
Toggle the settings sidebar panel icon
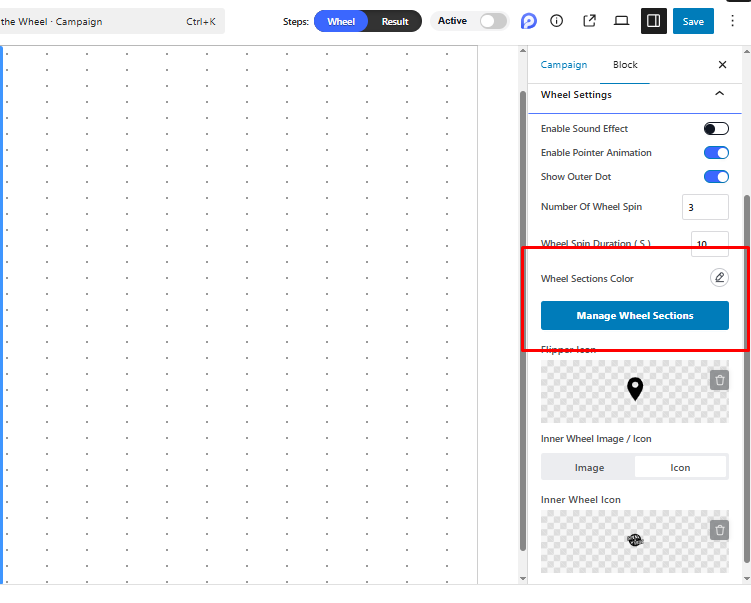(x=654, y=21)
